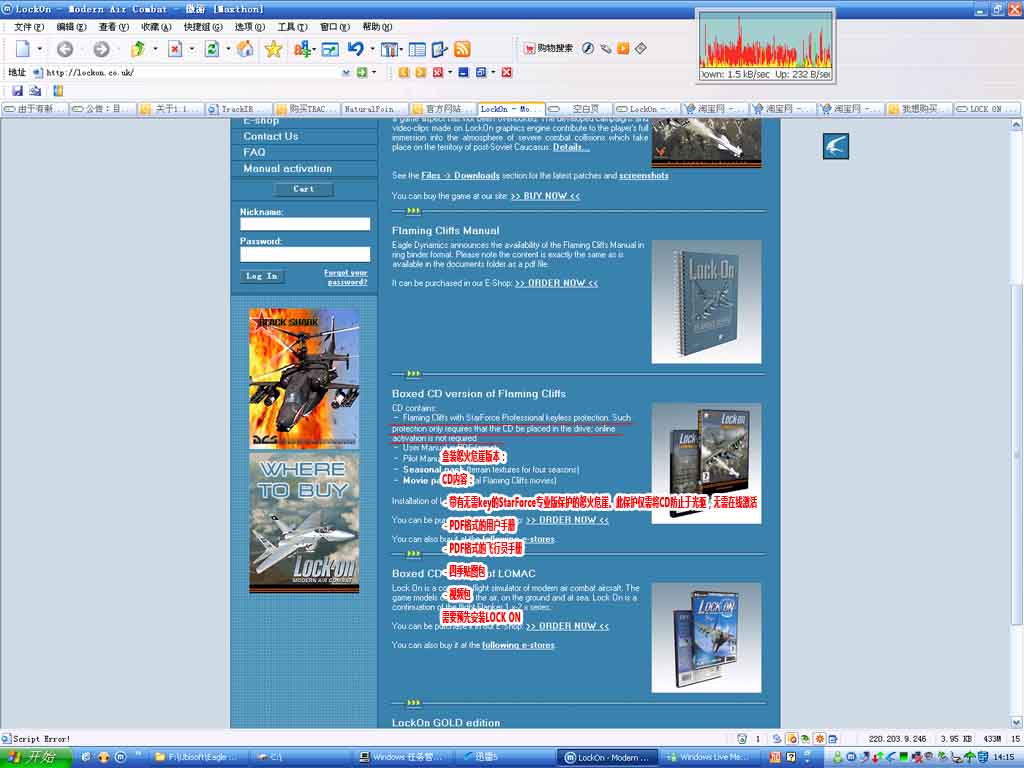
Task: Open the 编辑 (Edit) menu
Action: pyautogui.click(x=71, y=27)
